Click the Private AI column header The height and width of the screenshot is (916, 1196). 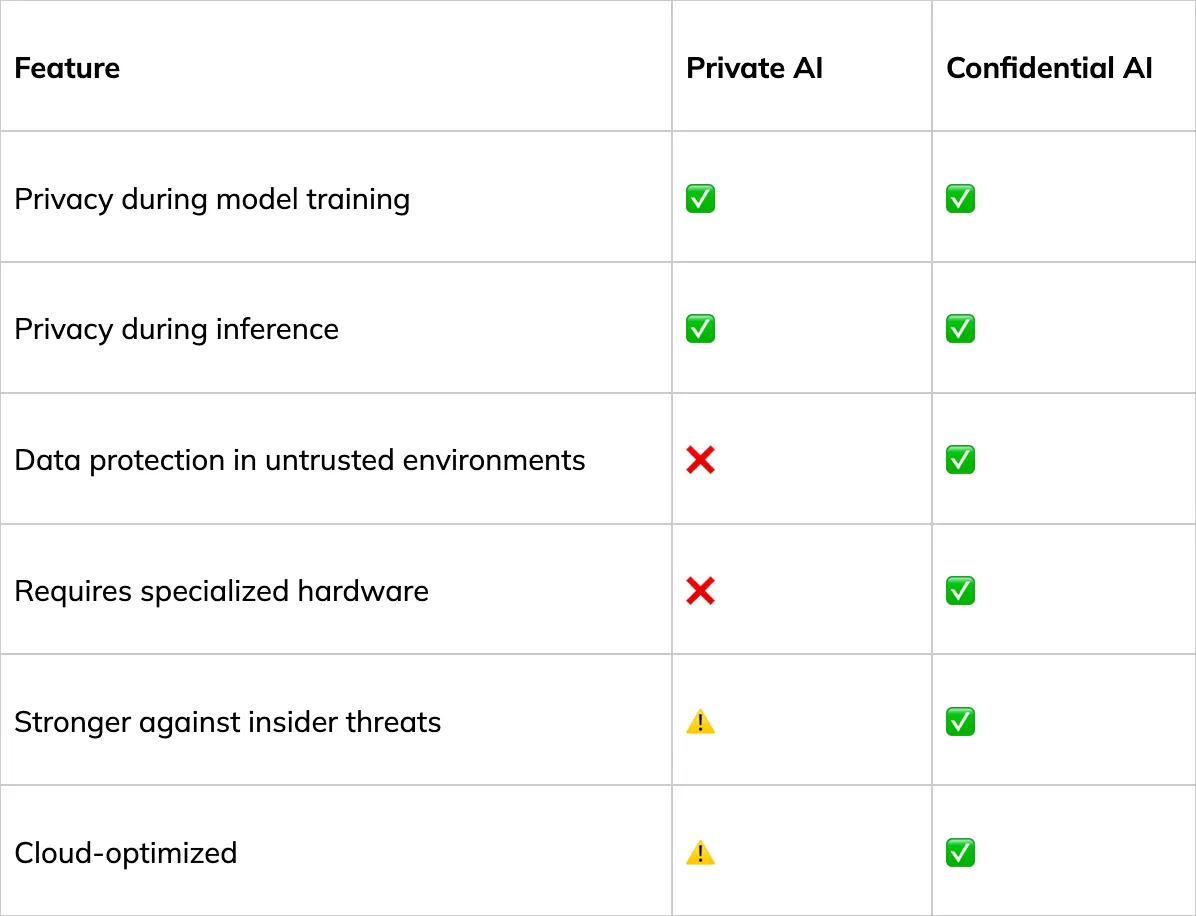coord(754,68)
